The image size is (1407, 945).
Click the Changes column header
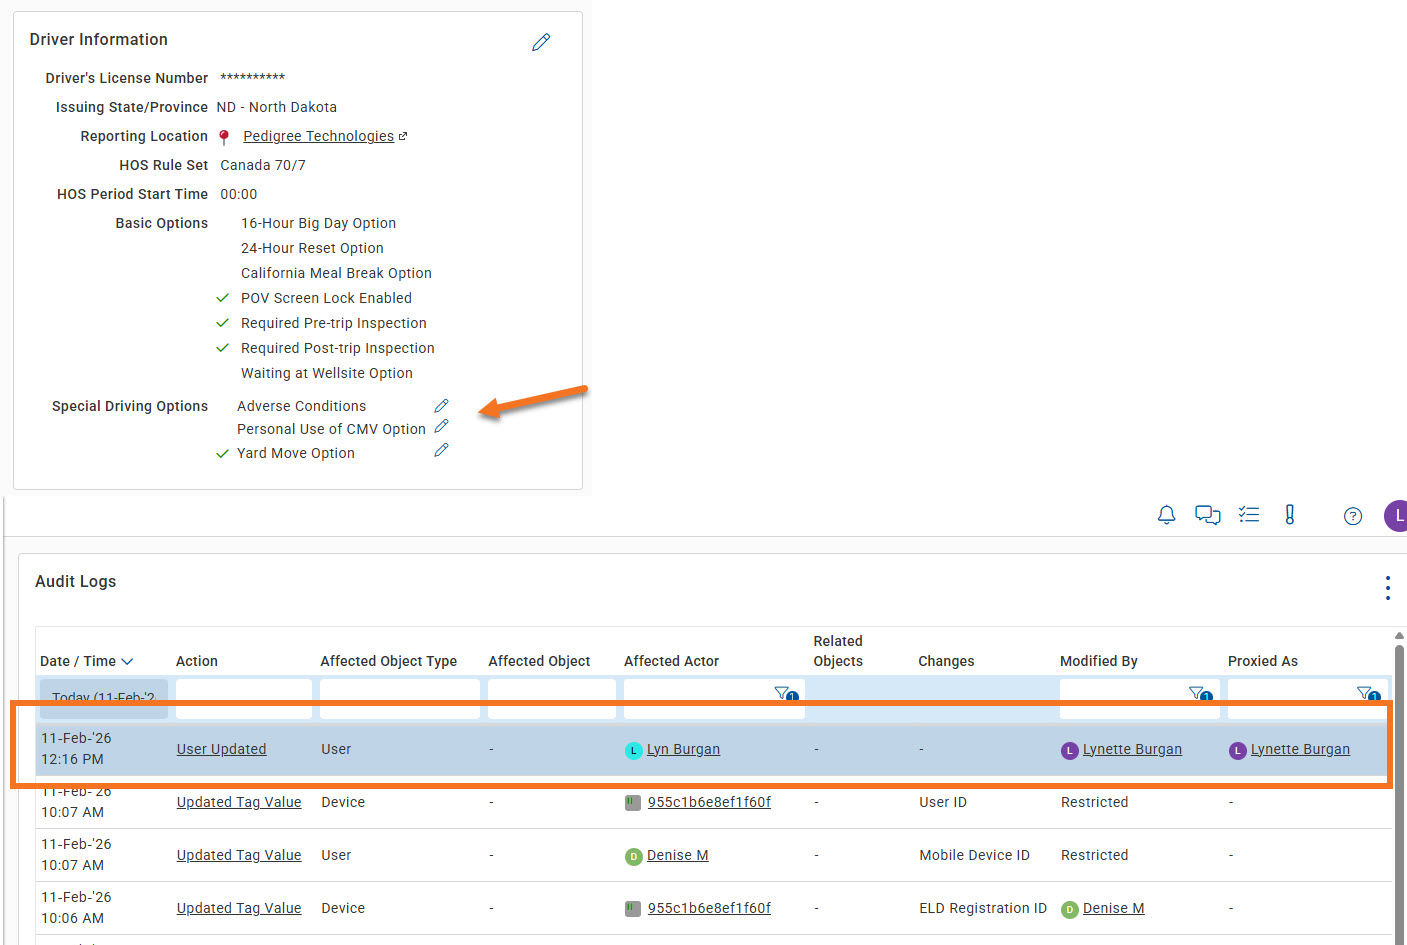pos(946,661)
